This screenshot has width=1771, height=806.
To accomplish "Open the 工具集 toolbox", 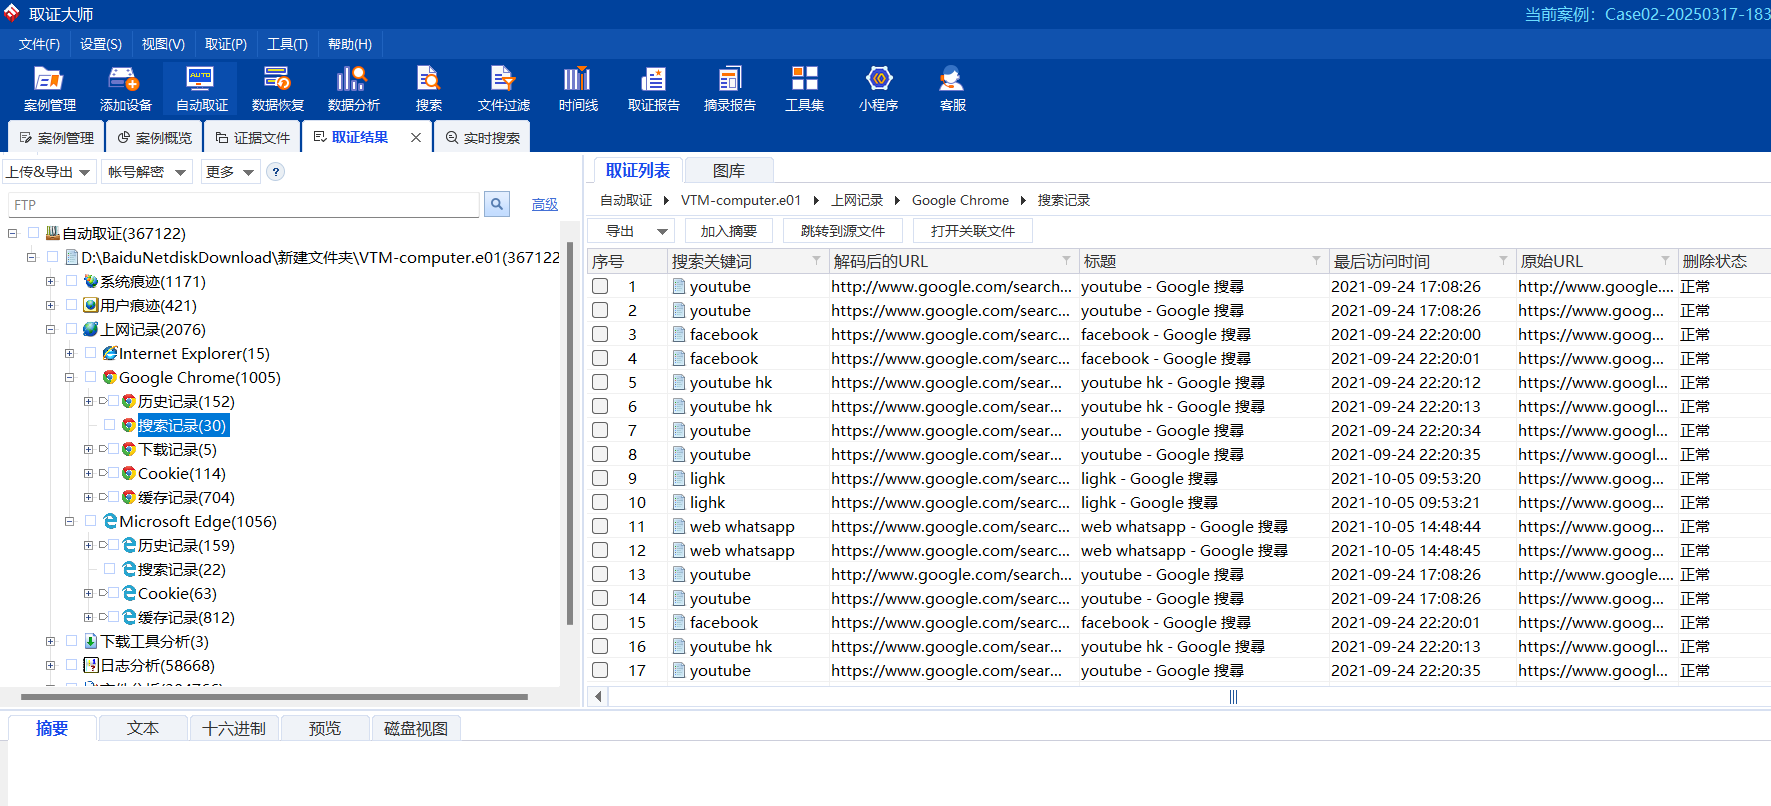I will (804, 89).
